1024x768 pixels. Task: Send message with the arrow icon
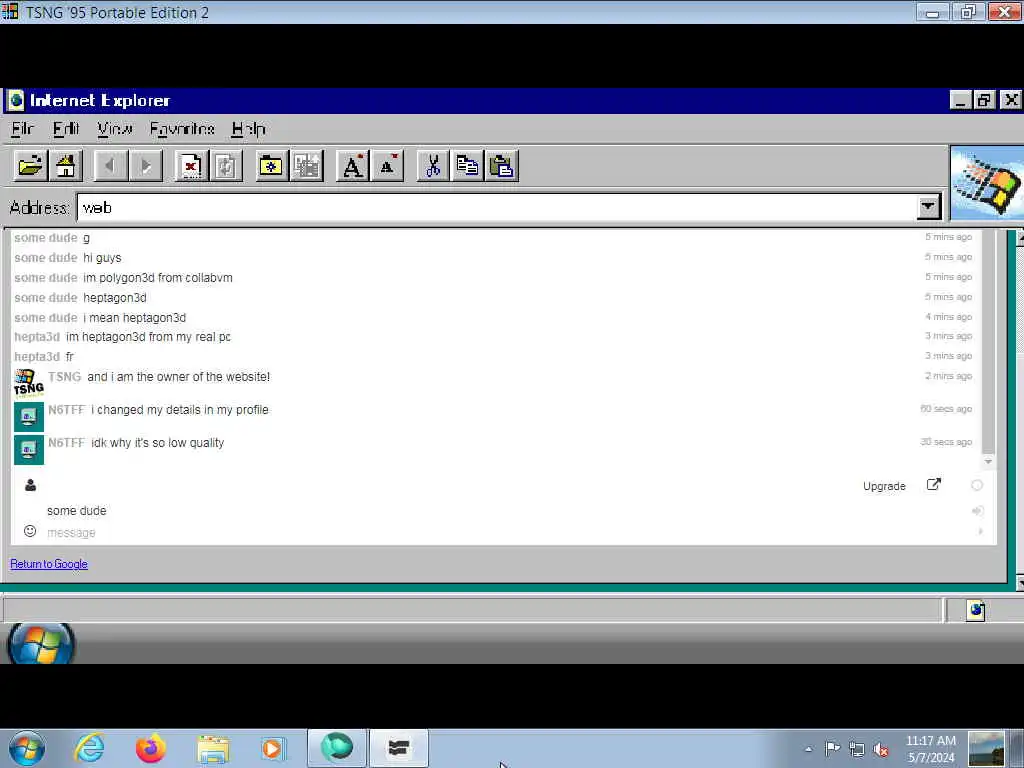click(x=981, y=532)
